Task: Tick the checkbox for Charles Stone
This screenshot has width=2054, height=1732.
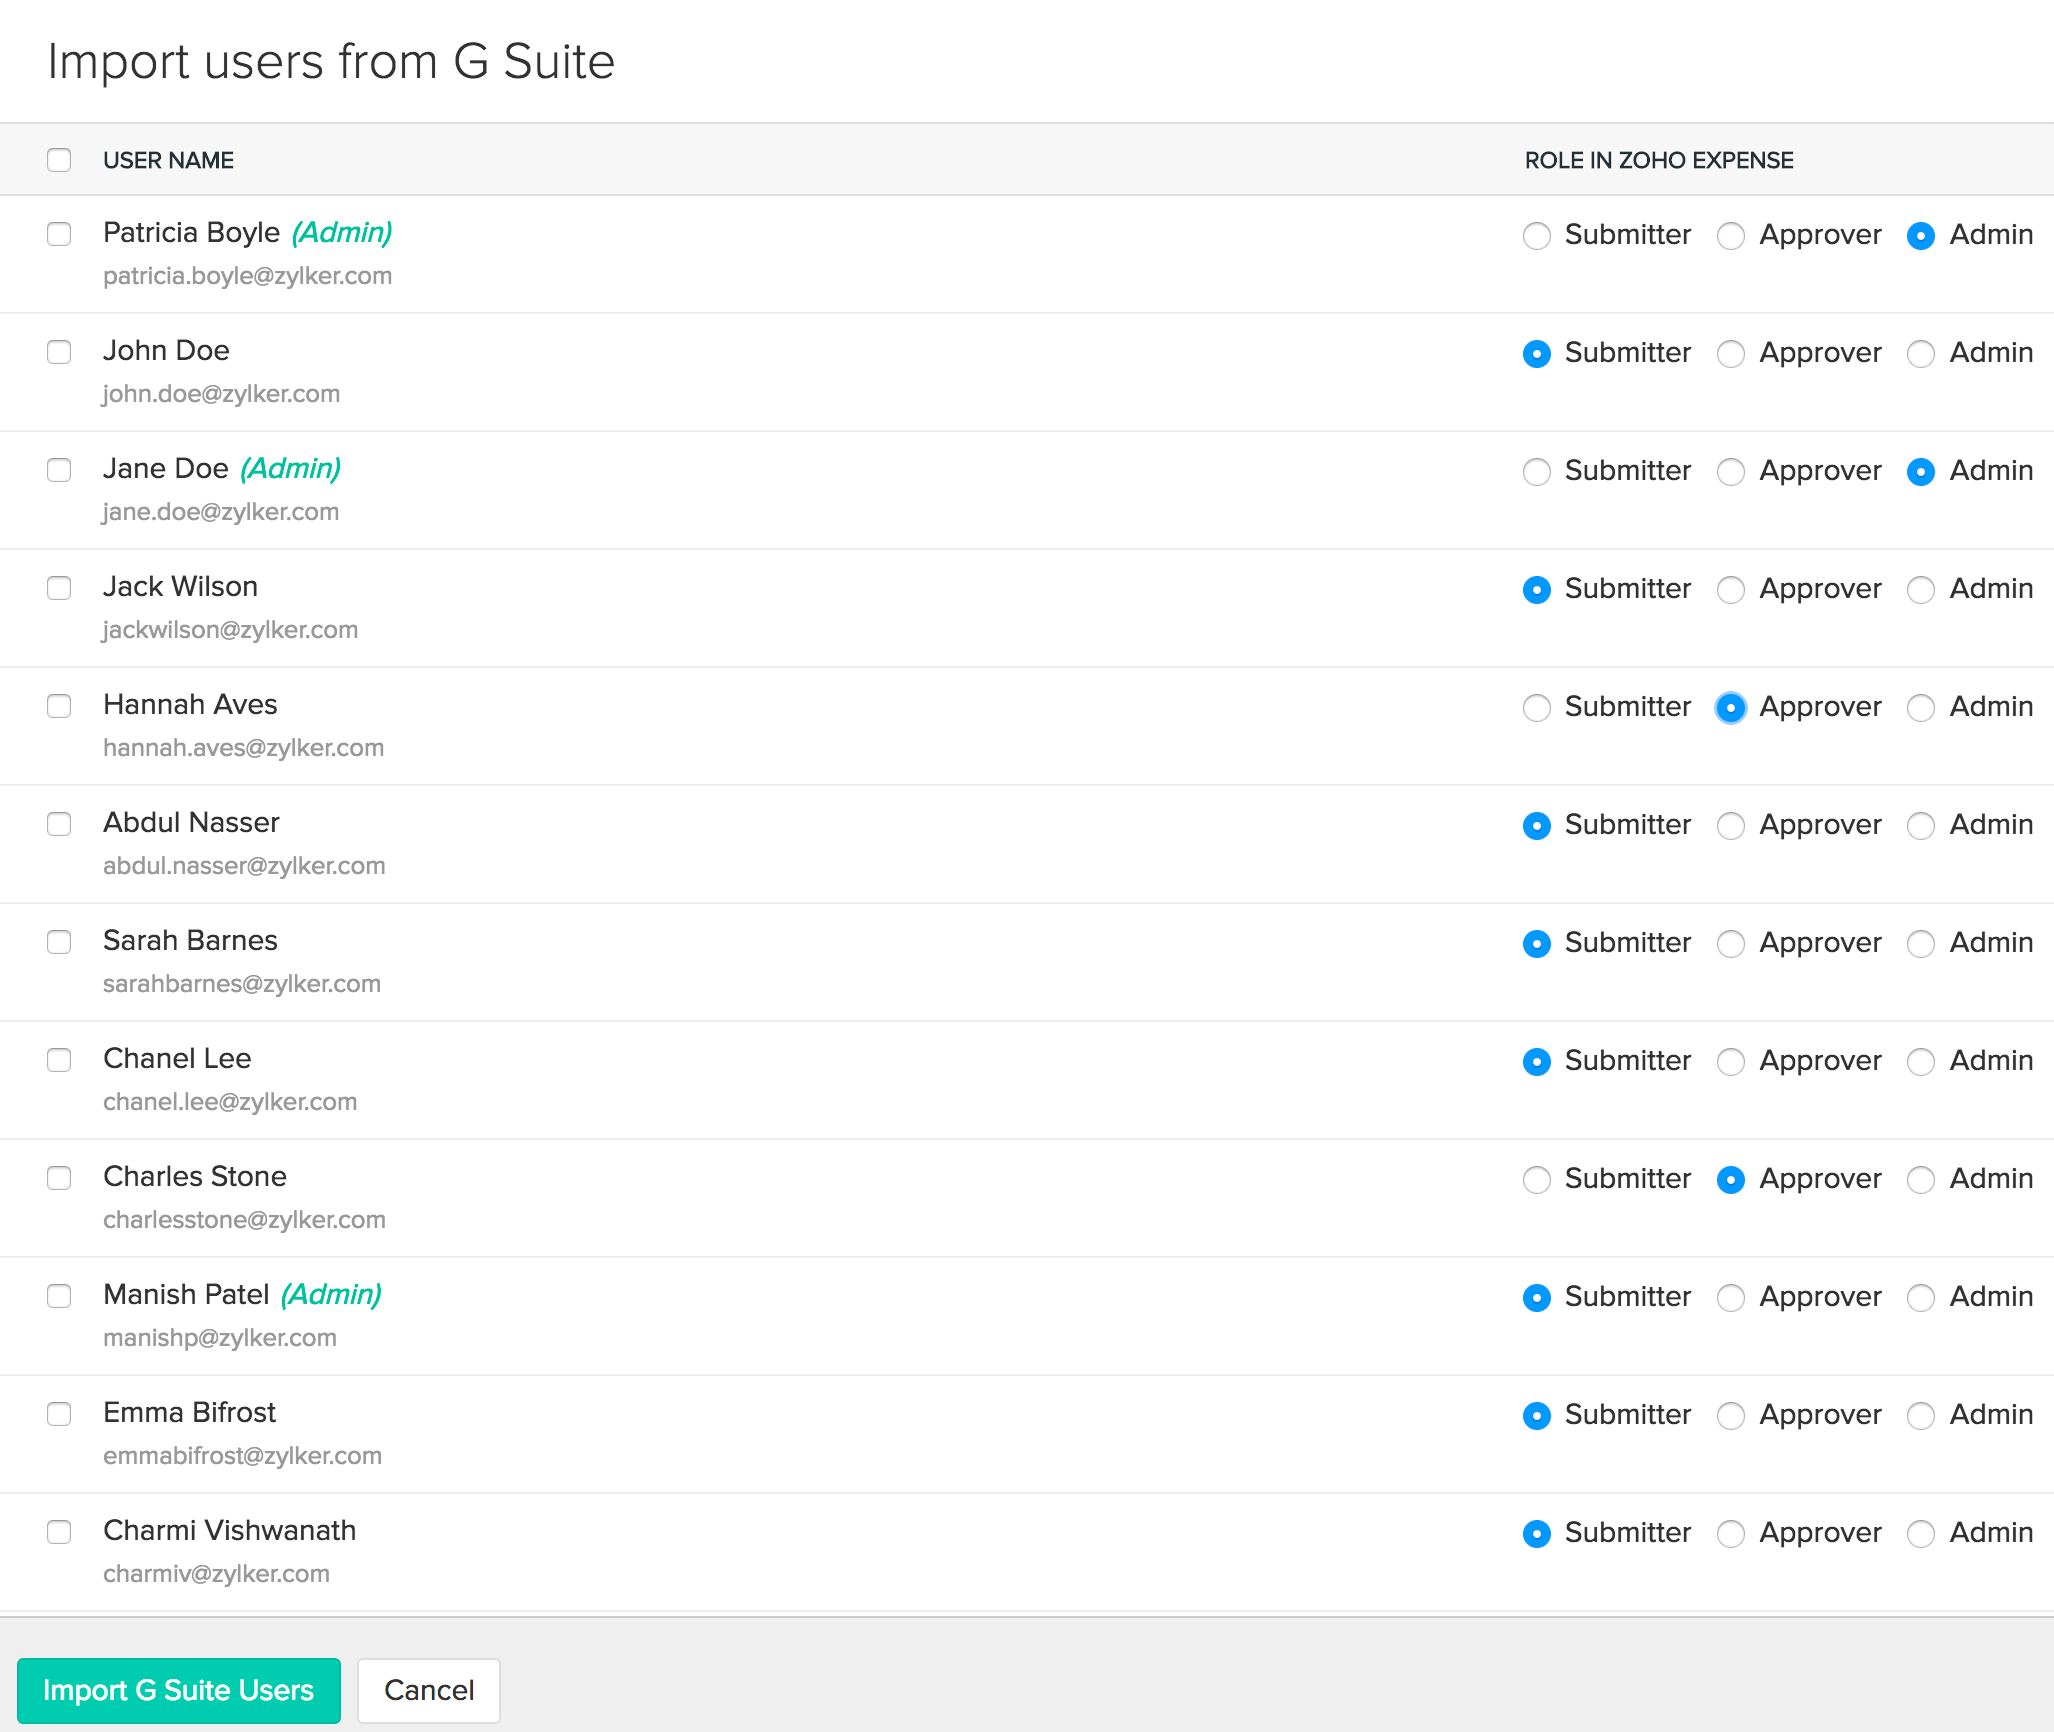Action: click(59, 1178)
